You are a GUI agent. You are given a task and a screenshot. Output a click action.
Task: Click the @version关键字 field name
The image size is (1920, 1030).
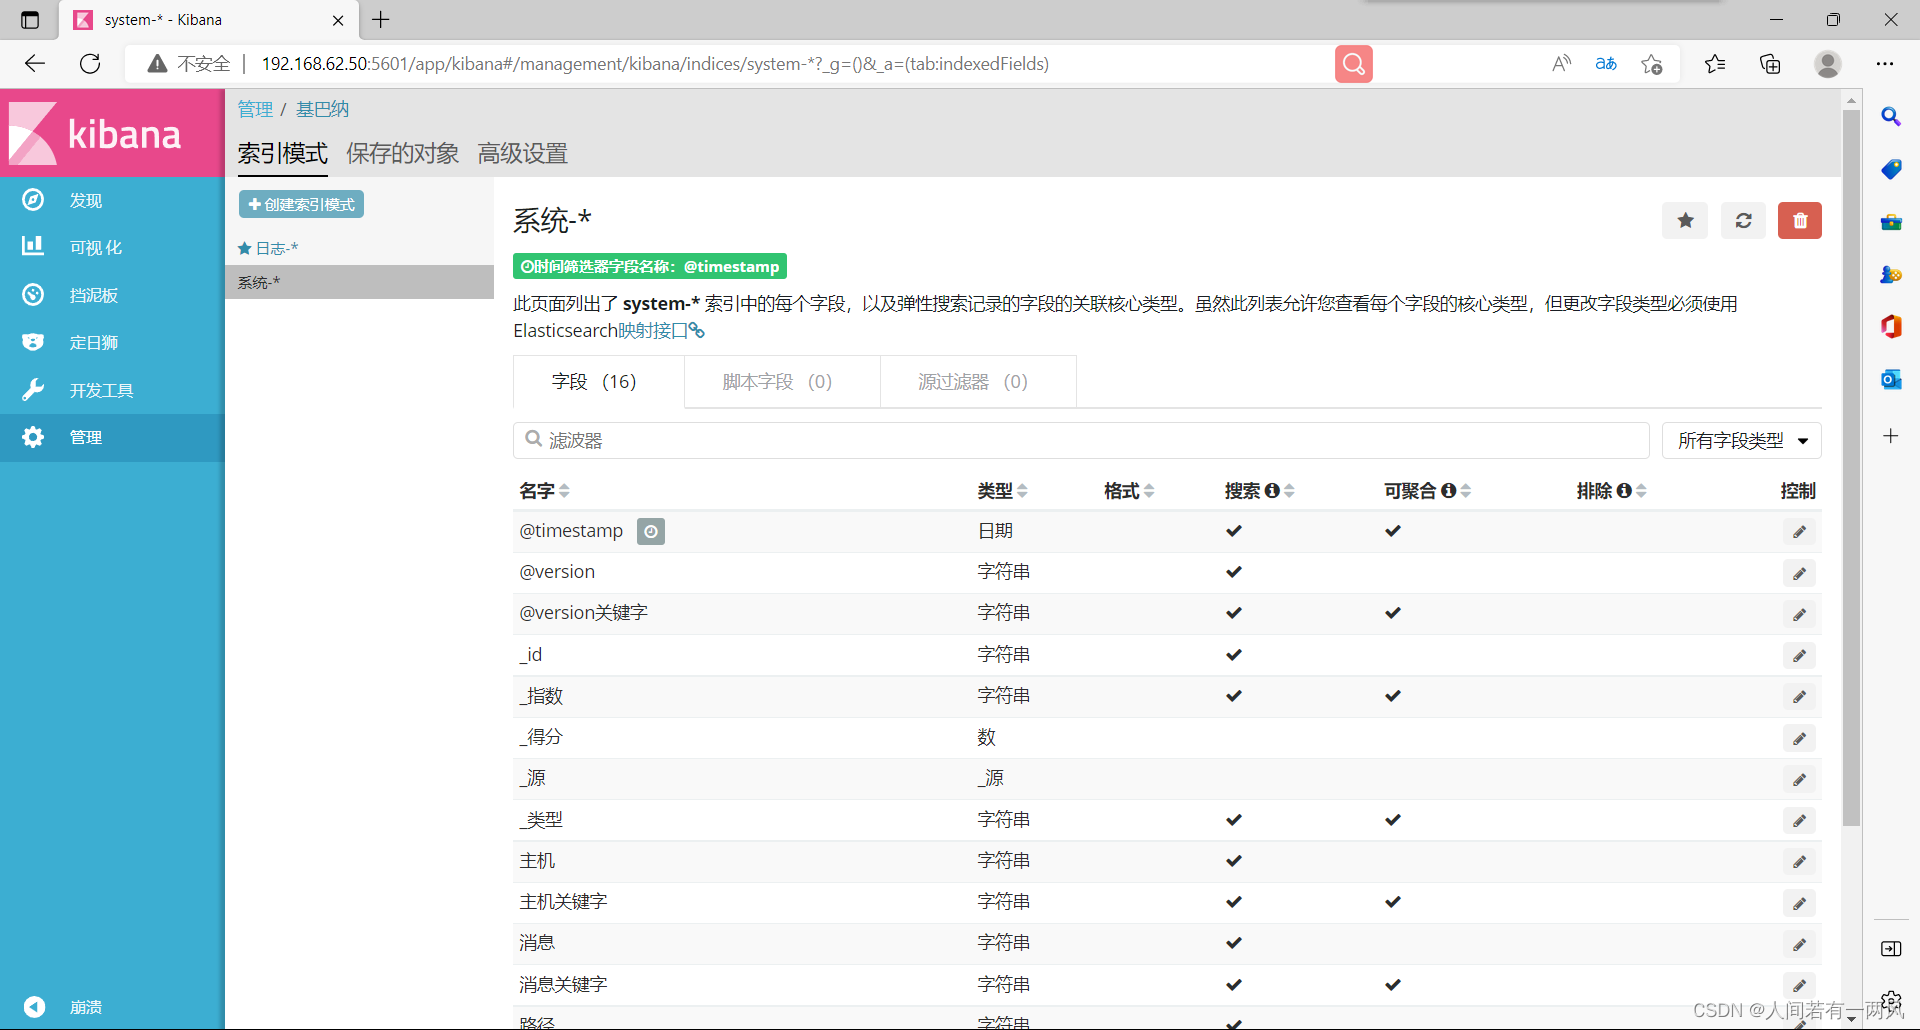pyautogui.click(x=584, y=613)
